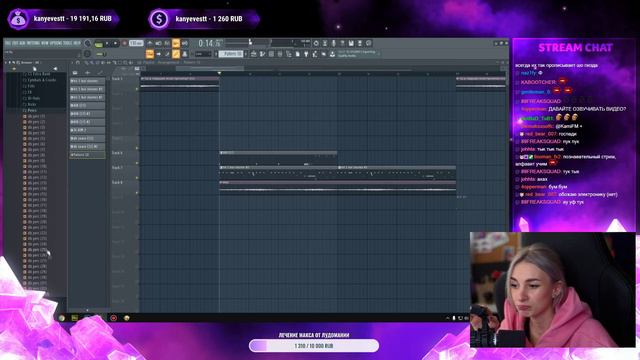
Task: Open the snap selector showing Line
Action: (x=202, y=54)
